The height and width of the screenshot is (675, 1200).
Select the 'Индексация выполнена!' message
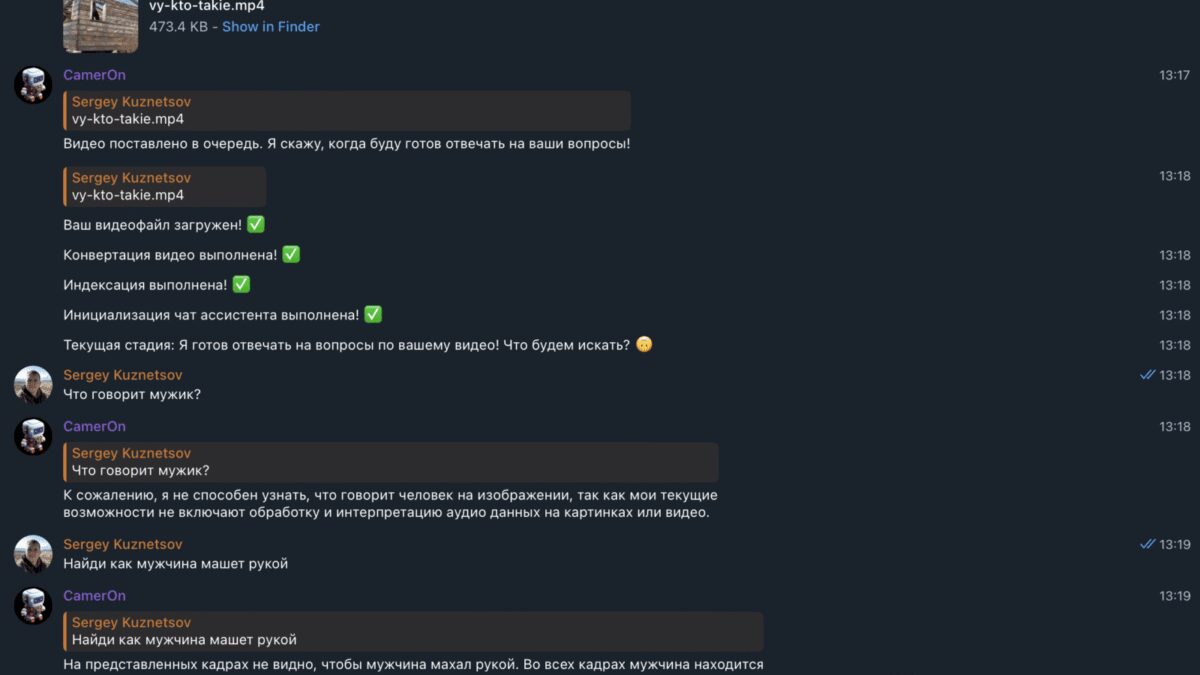point(145,285)
